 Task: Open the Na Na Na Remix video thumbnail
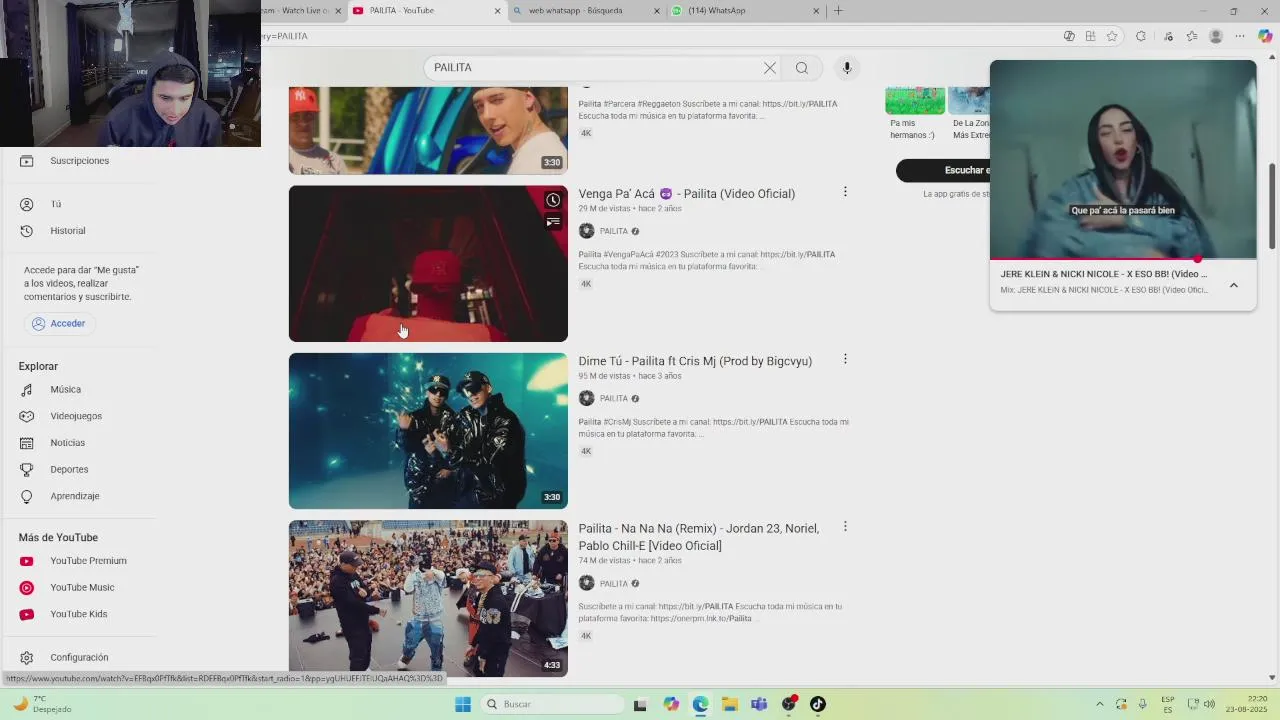[x=428, y=598]
